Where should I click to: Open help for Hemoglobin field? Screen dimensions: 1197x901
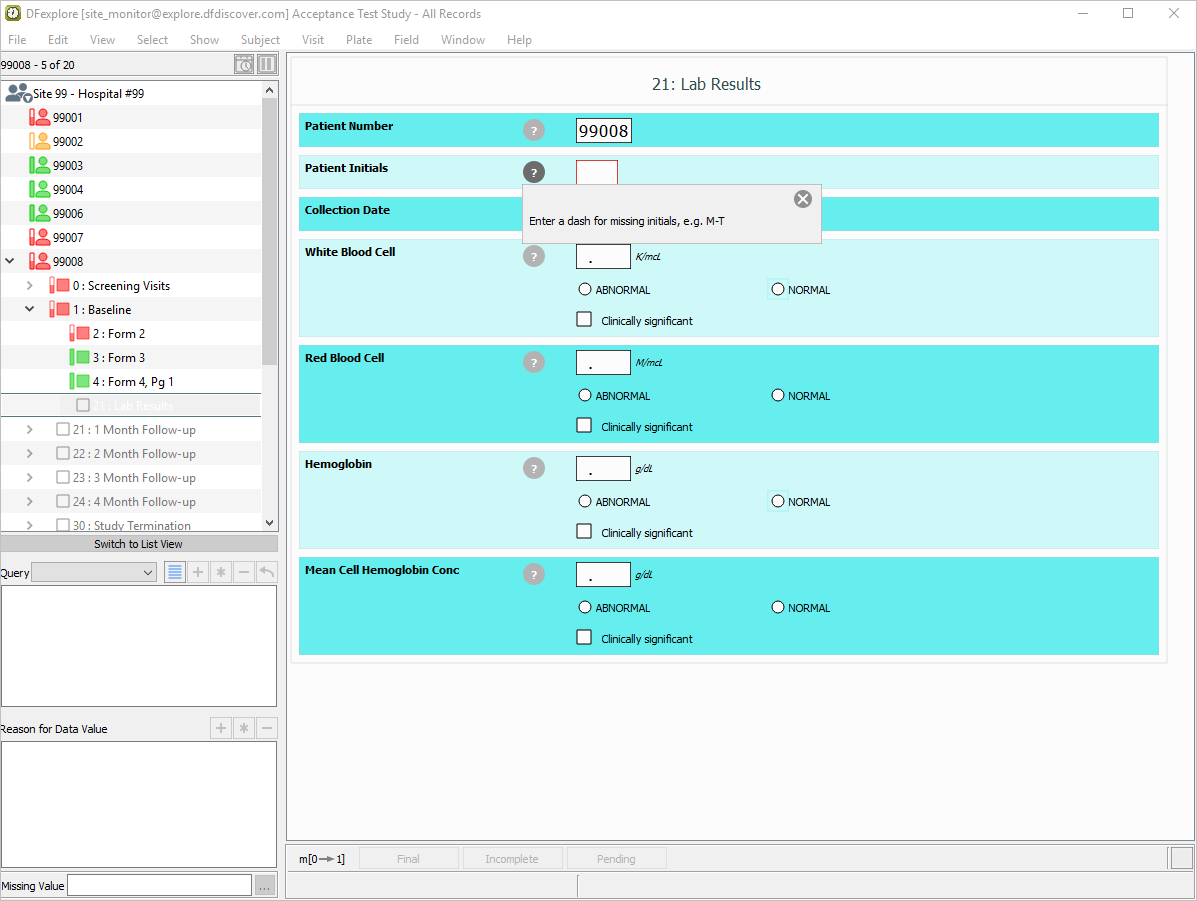534,468
